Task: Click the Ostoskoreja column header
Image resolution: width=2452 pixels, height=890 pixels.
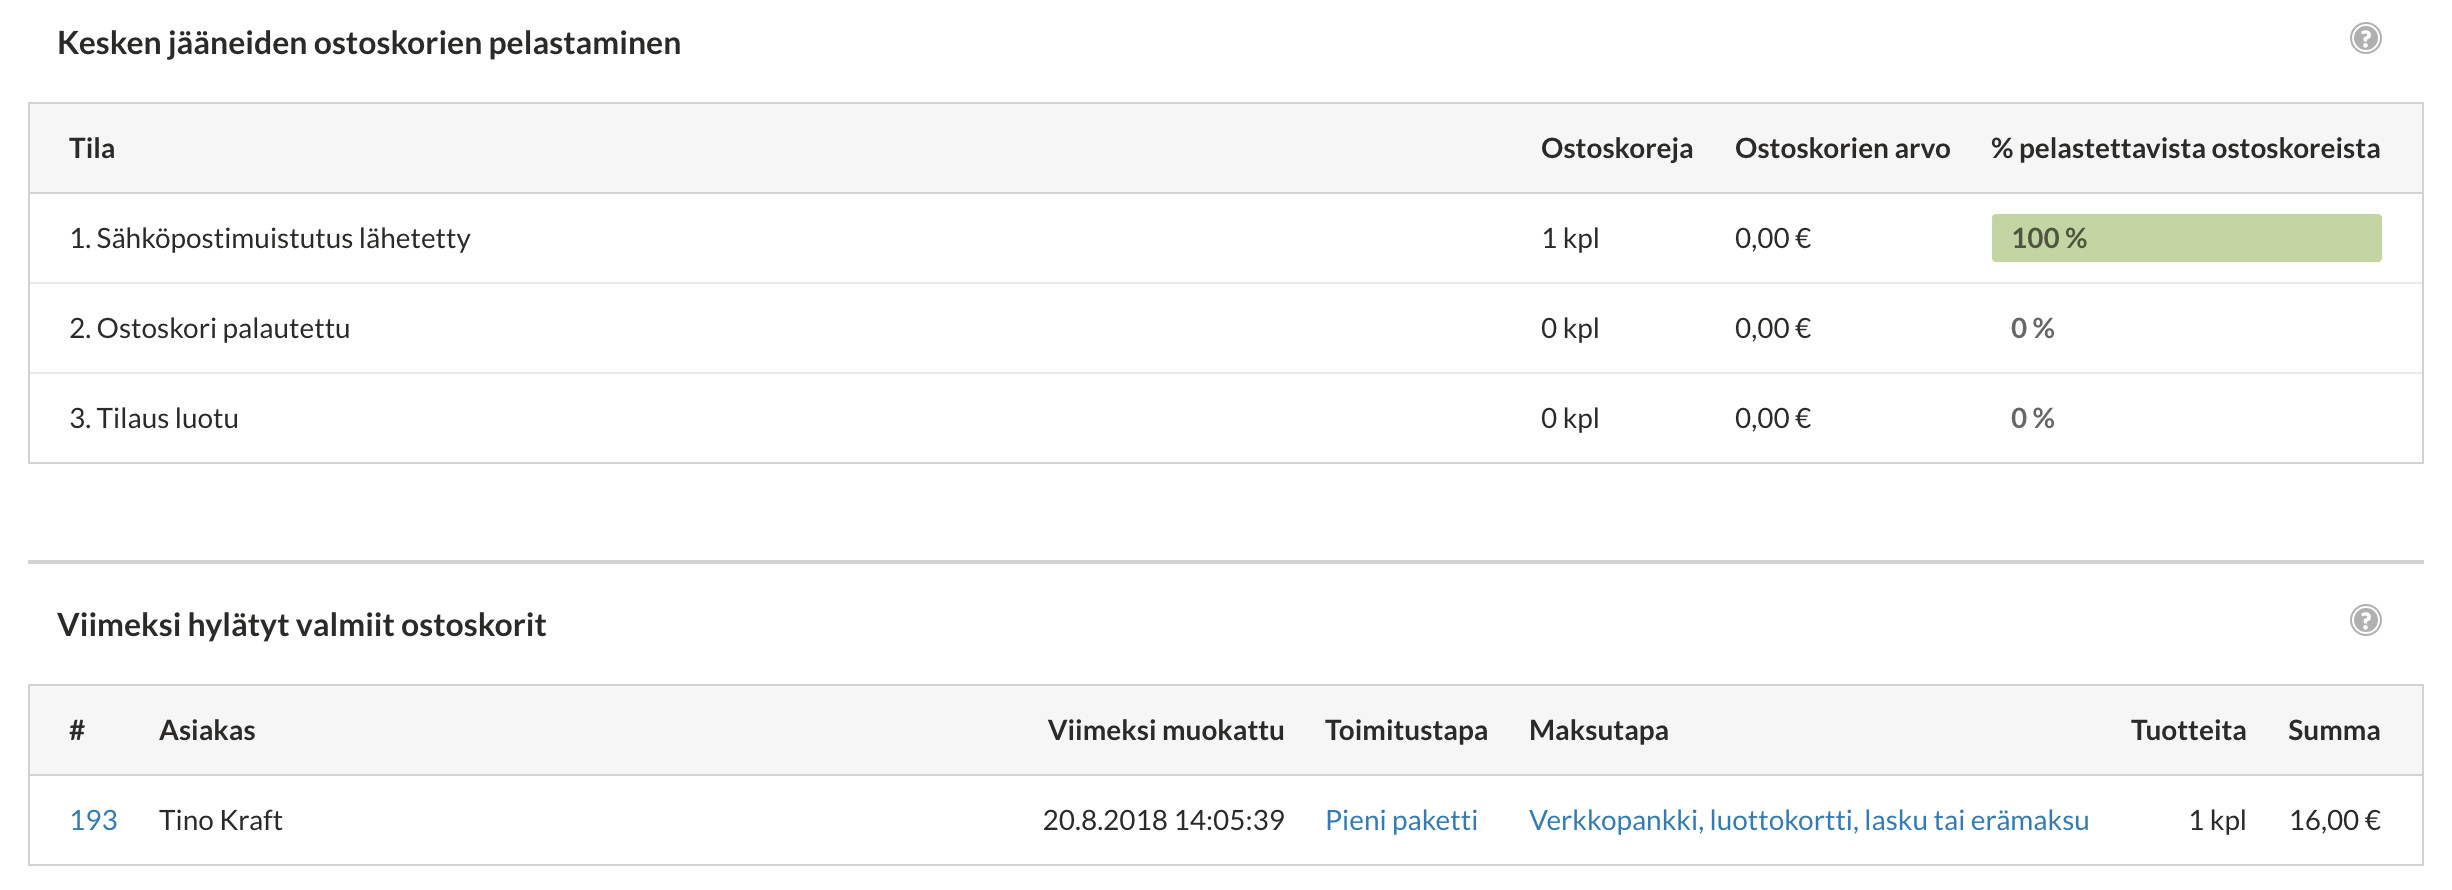Action: coord(1616,148)
